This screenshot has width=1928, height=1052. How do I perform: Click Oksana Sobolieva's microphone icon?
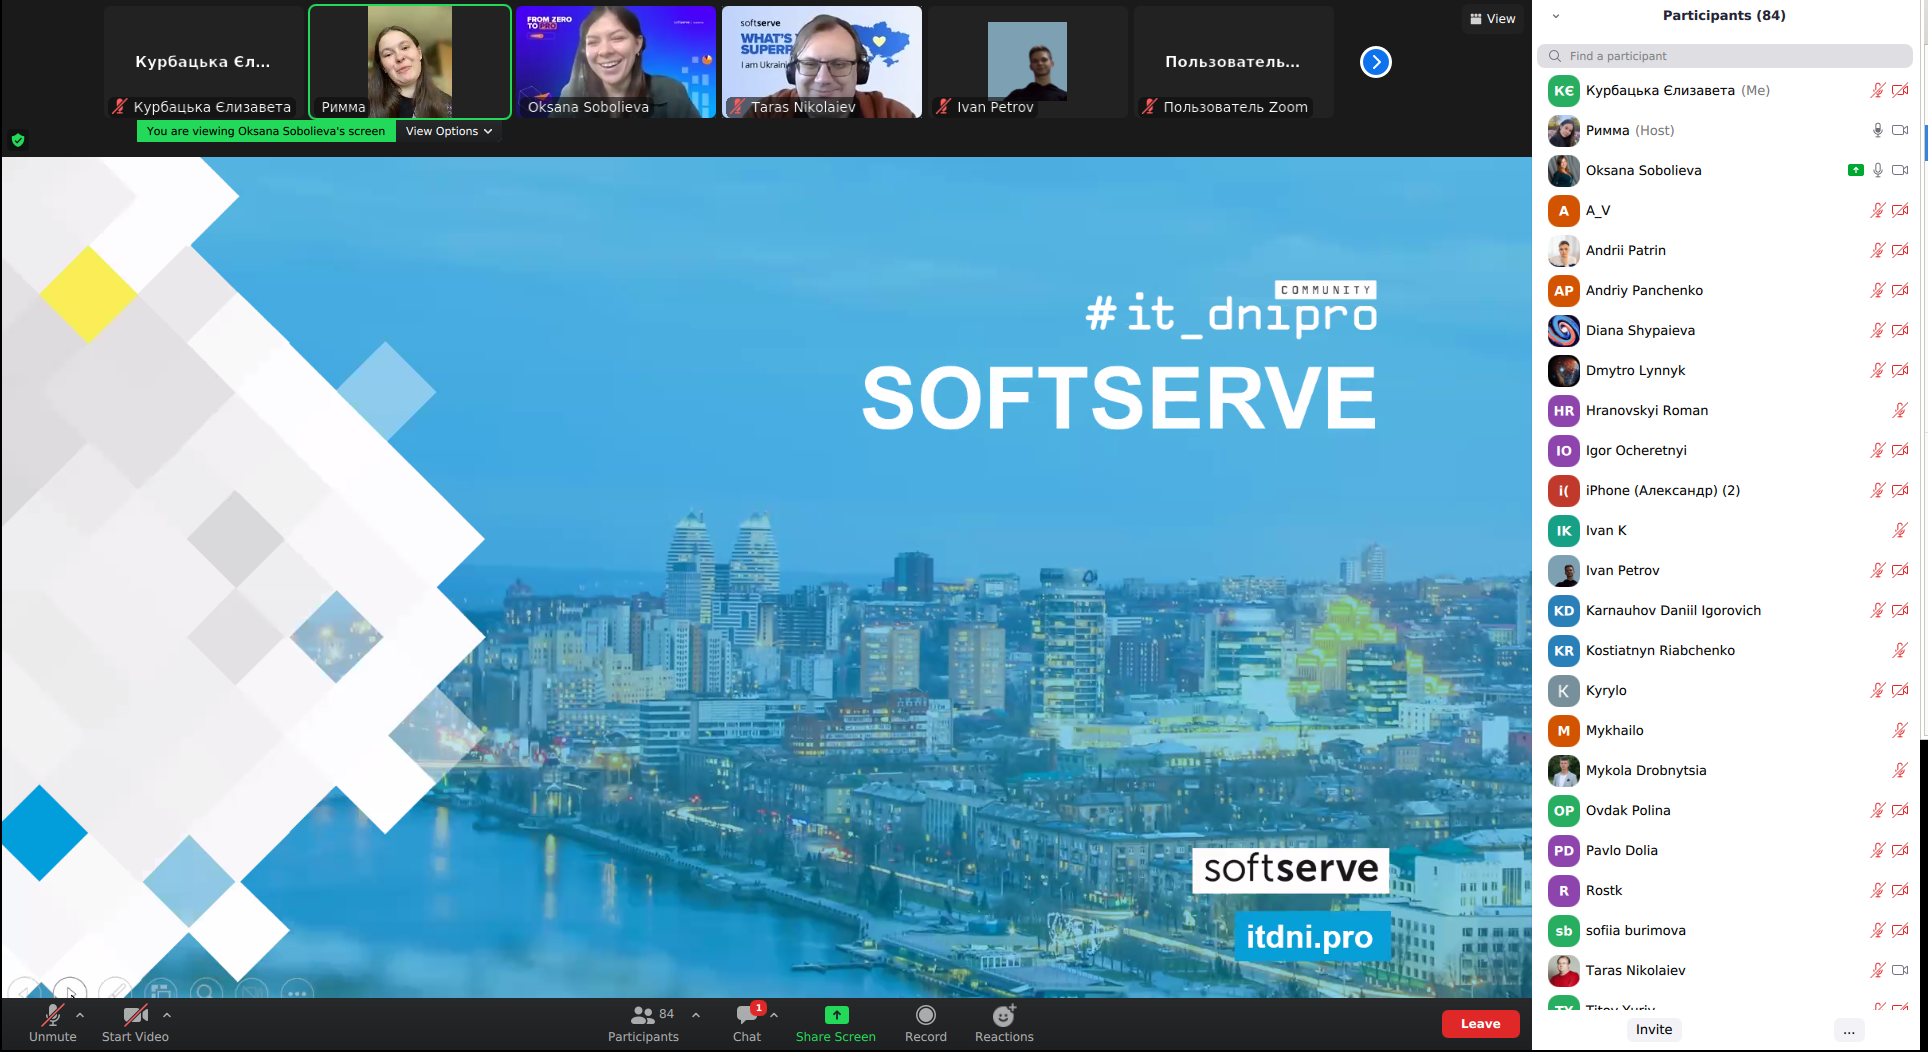[x=1878, y=170]
